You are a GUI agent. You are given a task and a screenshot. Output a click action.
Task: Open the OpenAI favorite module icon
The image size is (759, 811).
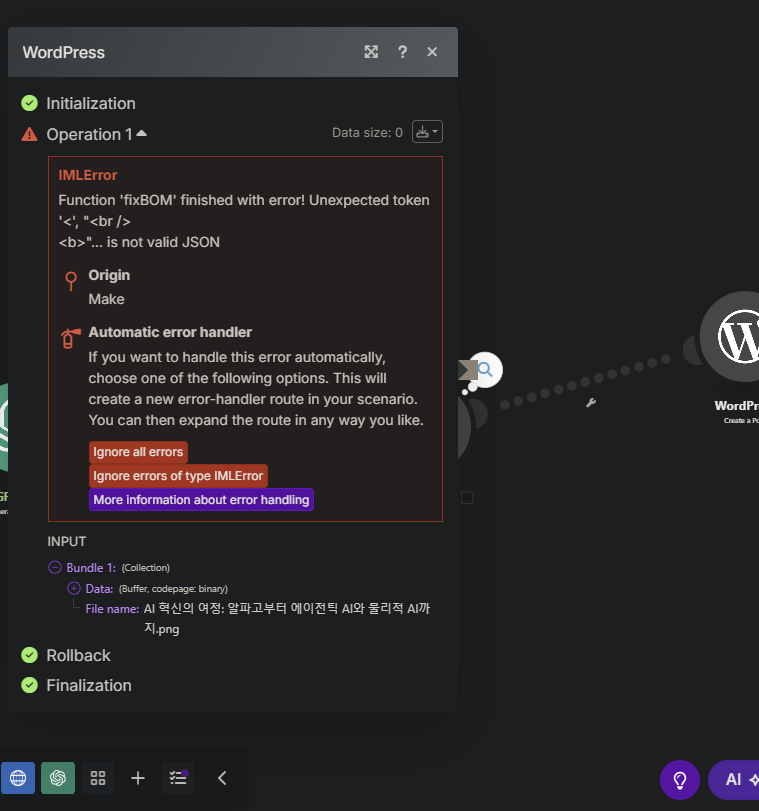[58, 778]
